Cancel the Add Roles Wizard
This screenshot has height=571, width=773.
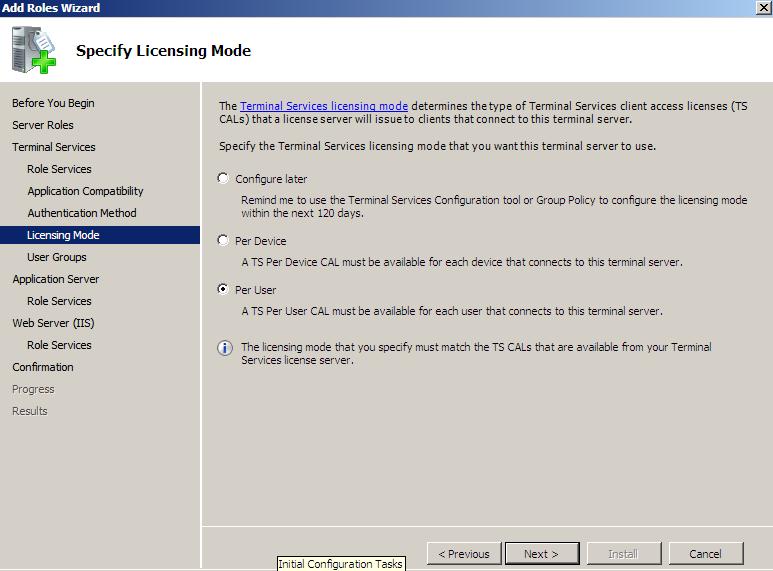(705, 554)
